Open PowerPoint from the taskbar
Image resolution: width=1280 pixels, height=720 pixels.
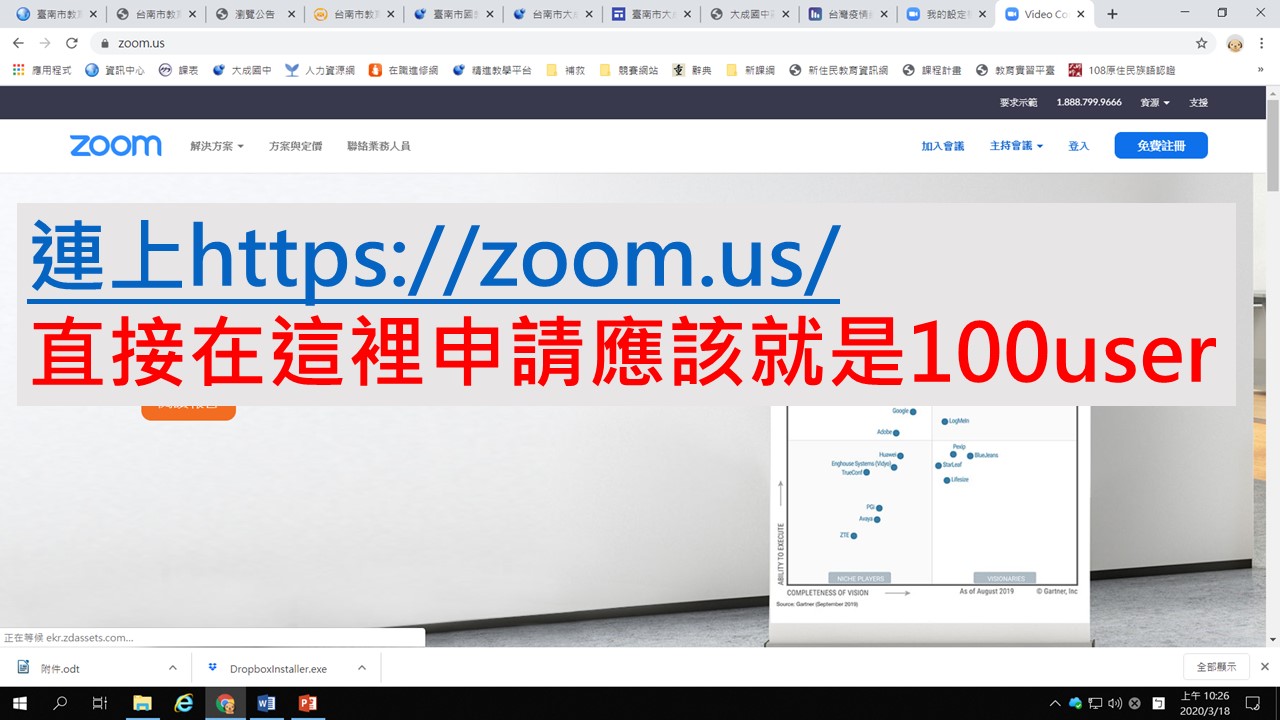click(307, 703)
